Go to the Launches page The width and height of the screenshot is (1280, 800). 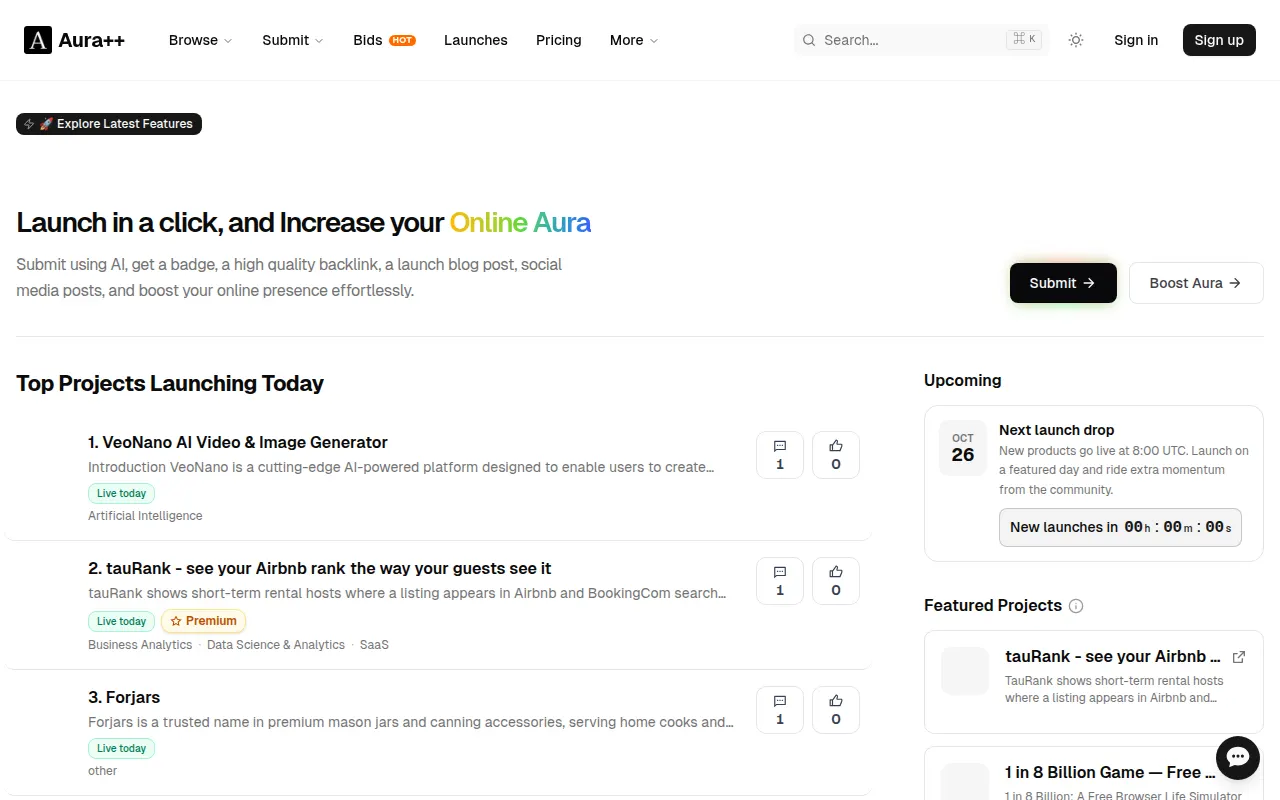pyautogui.click(x=476, y=40)
